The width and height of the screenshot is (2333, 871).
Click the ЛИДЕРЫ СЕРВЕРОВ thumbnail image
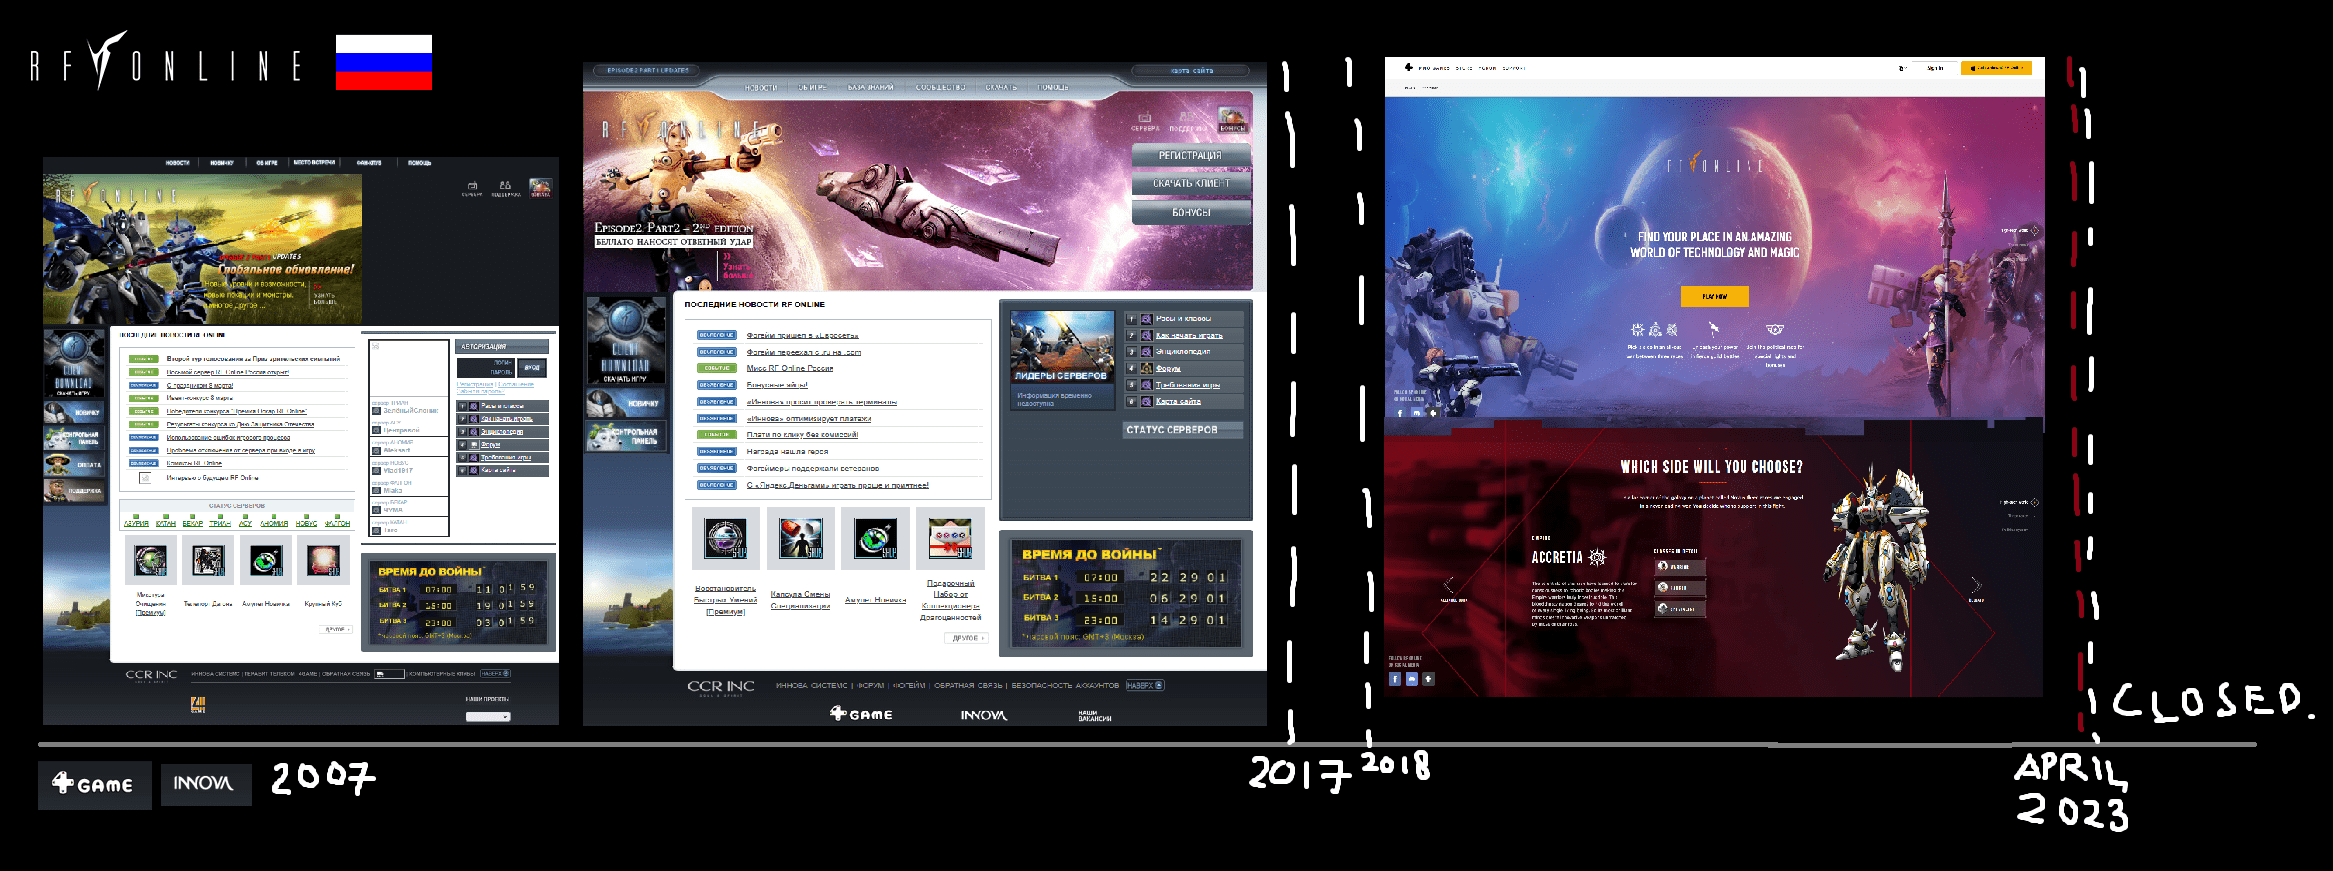tap(1061, 346)
